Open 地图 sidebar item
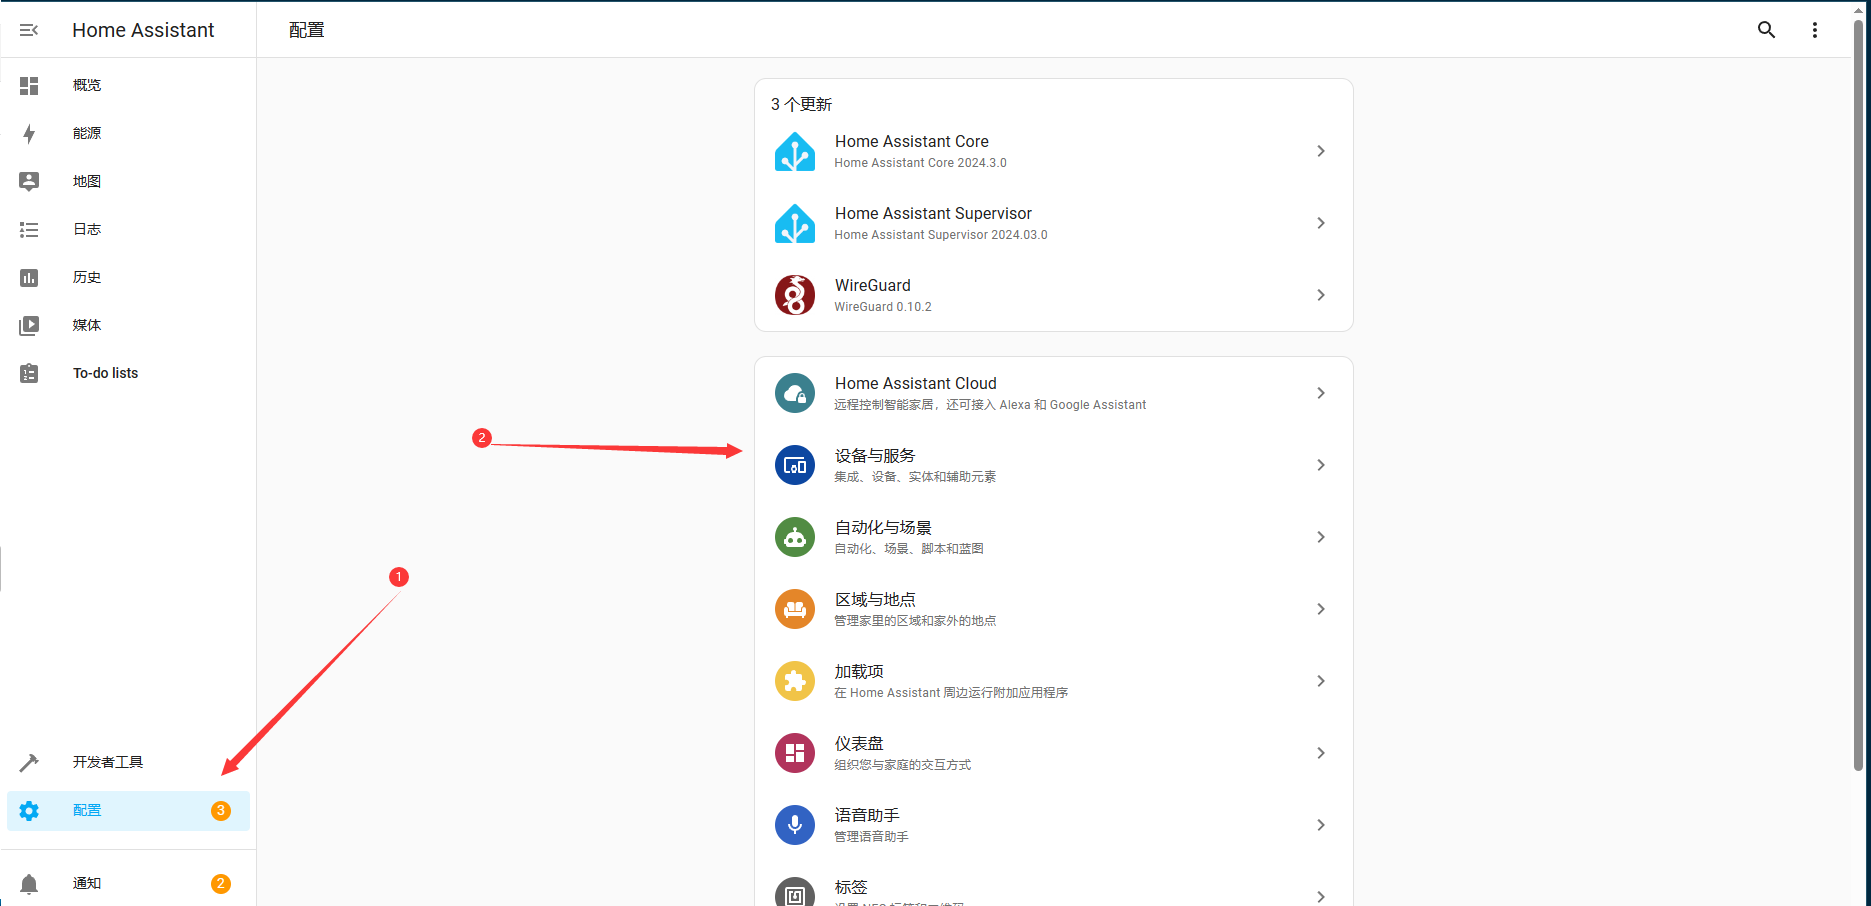Image resolution: width=1871 pixels, height=906 pixels. (x=87, y=181)
